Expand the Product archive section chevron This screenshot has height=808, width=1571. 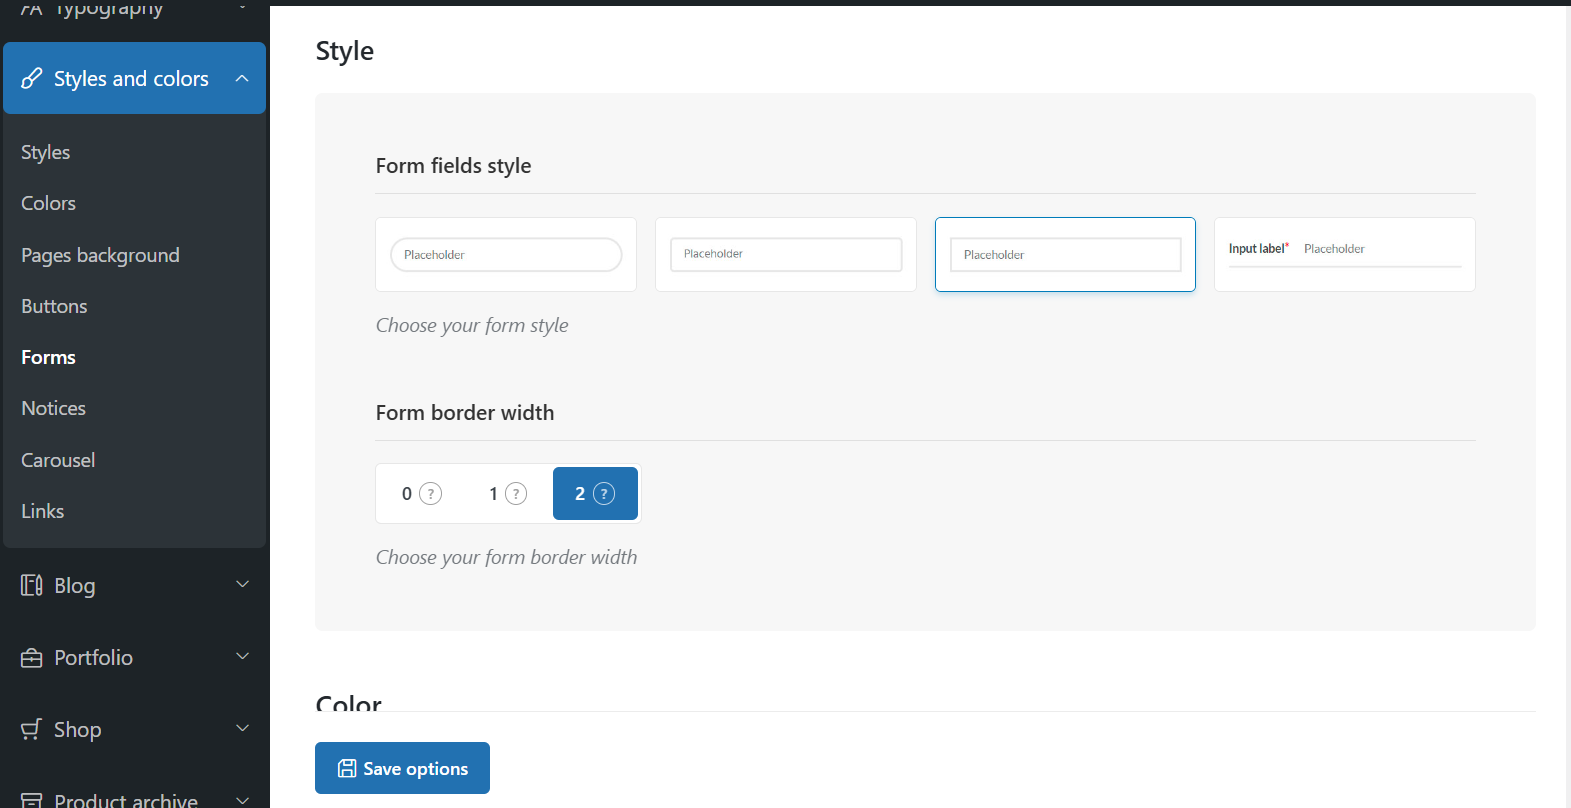[242, 800]
